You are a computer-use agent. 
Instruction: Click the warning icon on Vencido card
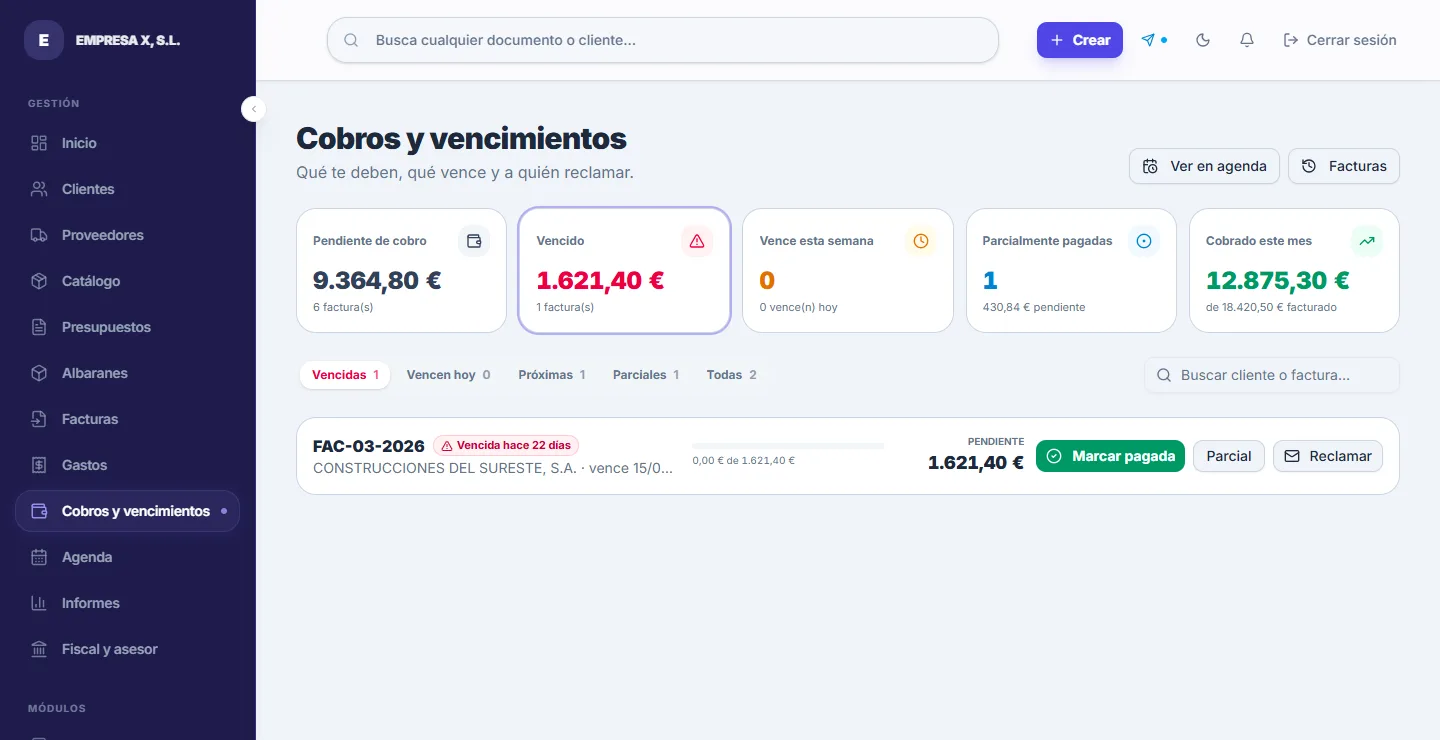pyautogui.click(x=697, y=241)
